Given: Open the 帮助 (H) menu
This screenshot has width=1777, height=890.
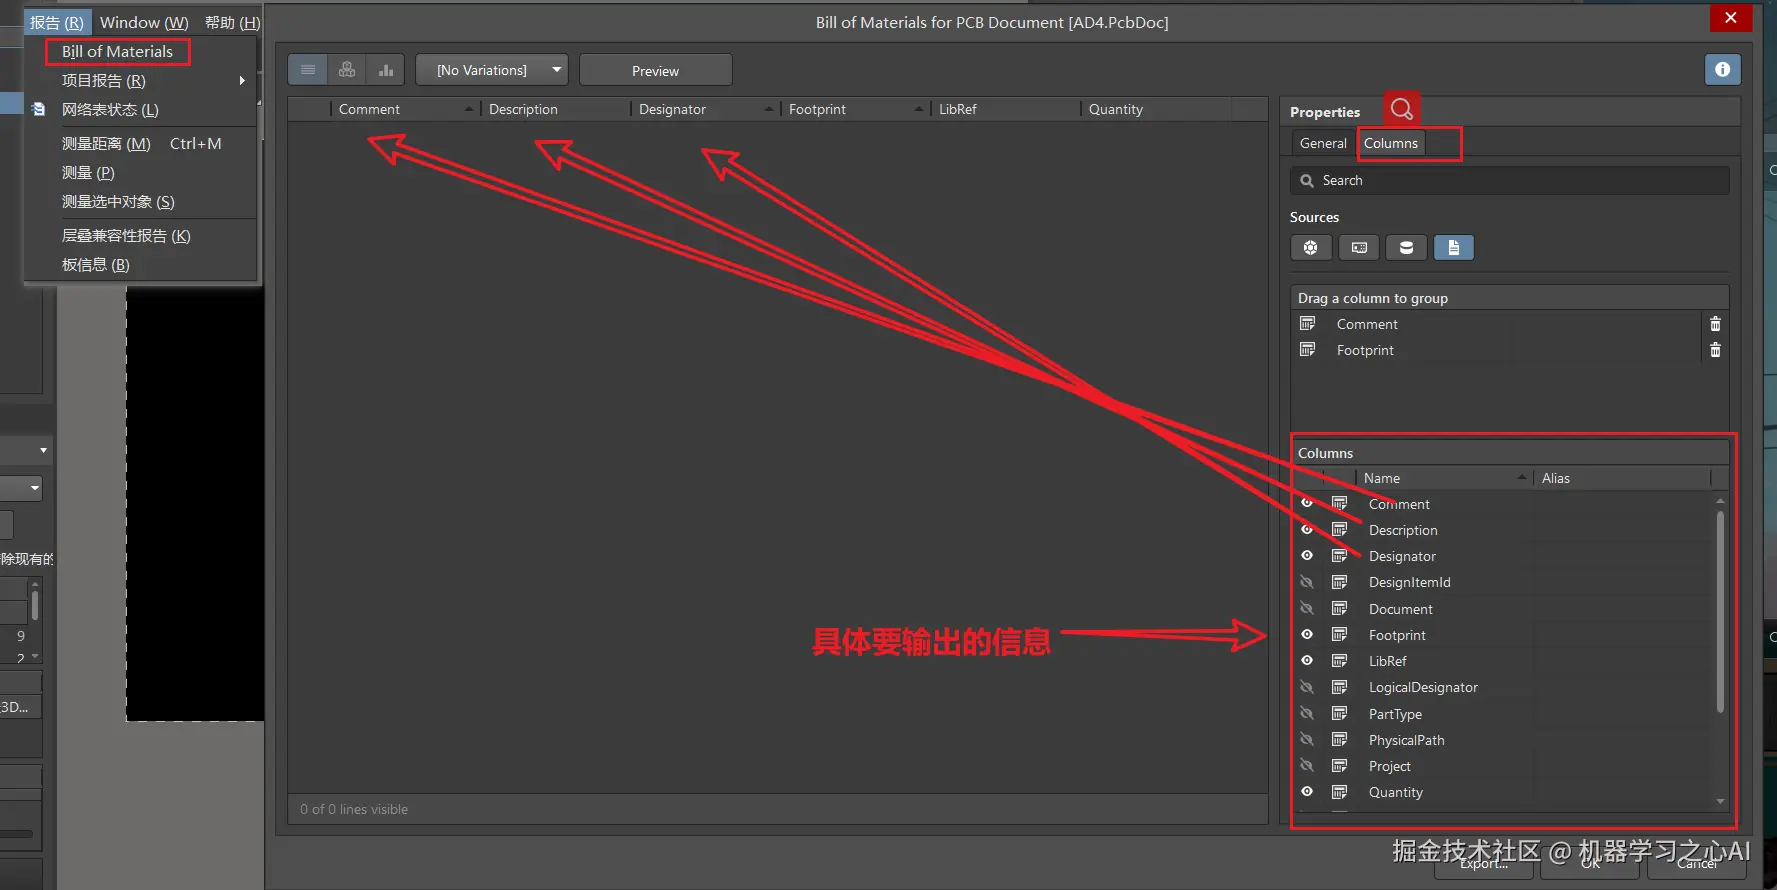Looking at the screenshot, I should tap(233, 22).
